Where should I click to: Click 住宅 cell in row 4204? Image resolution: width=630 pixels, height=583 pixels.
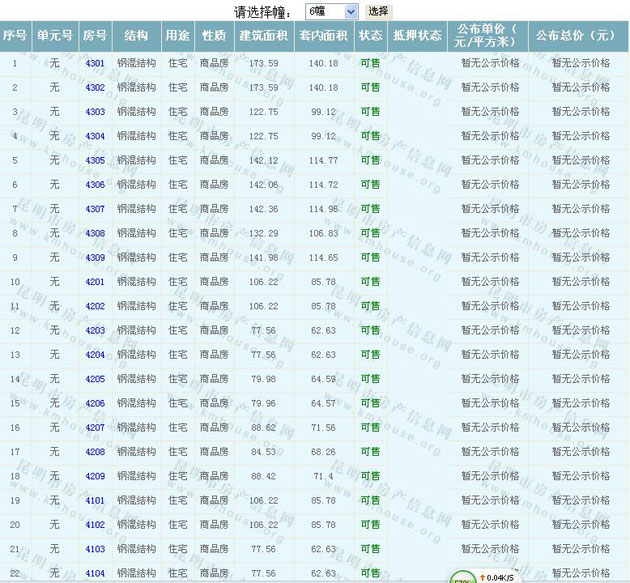pos(178,355)
